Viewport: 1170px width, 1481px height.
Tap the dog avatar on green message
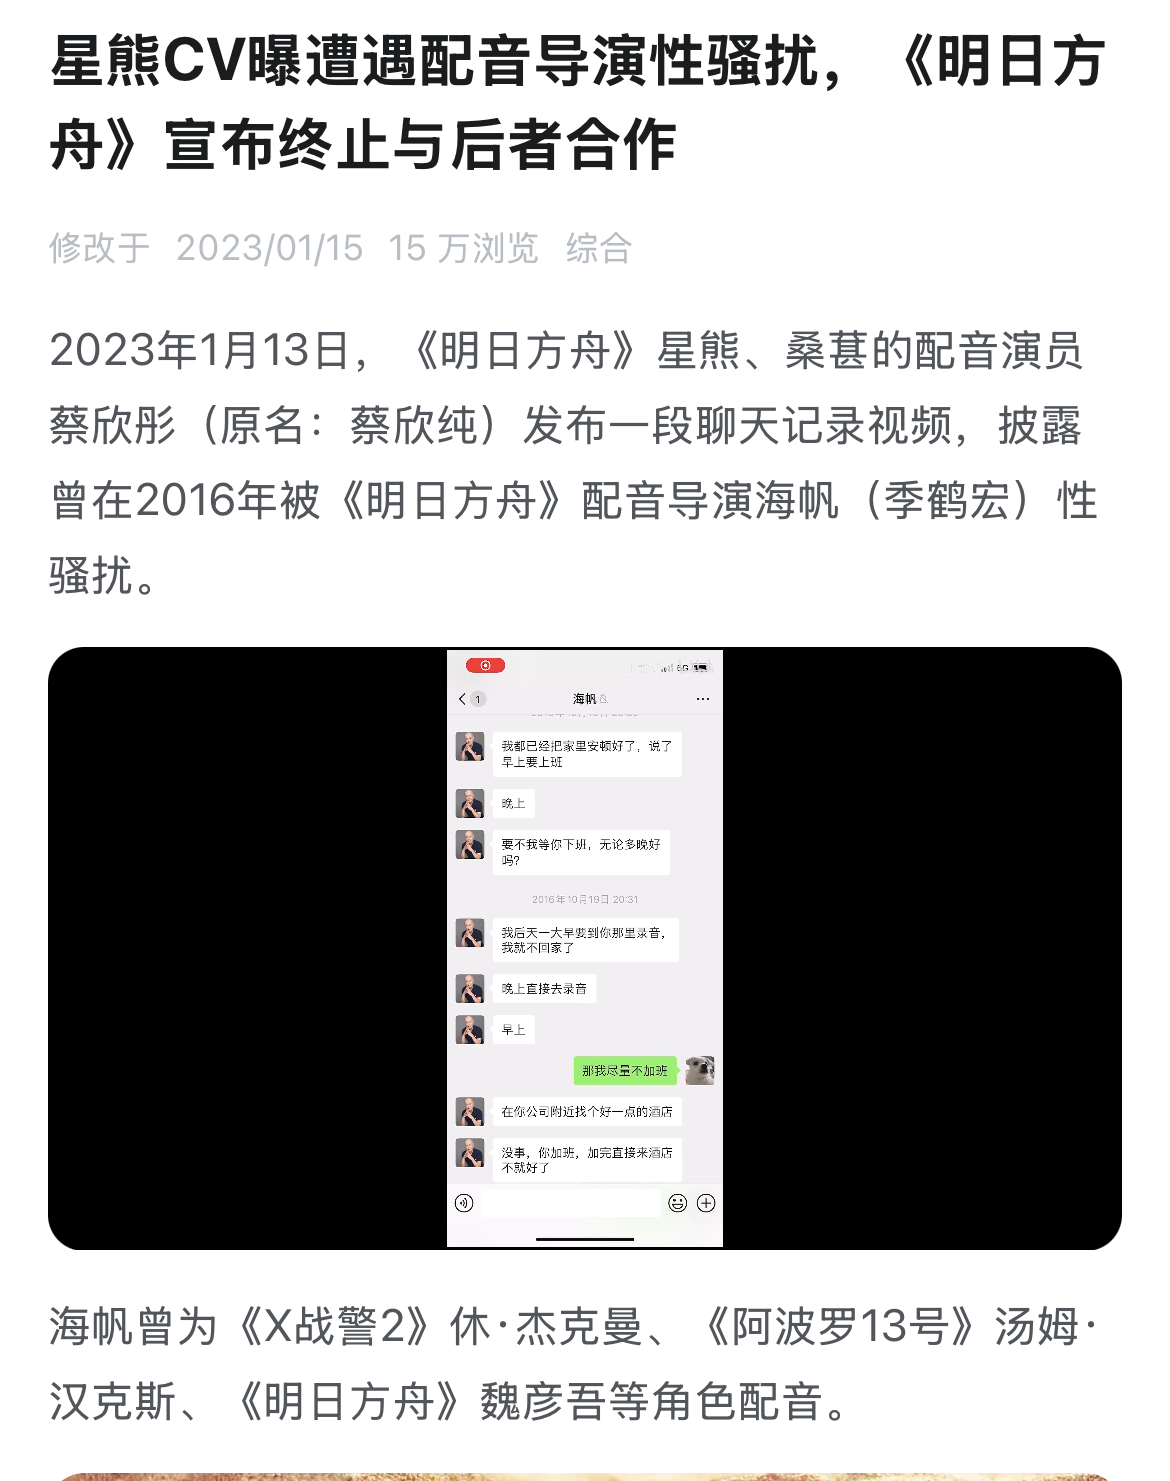click(699, 1070)
